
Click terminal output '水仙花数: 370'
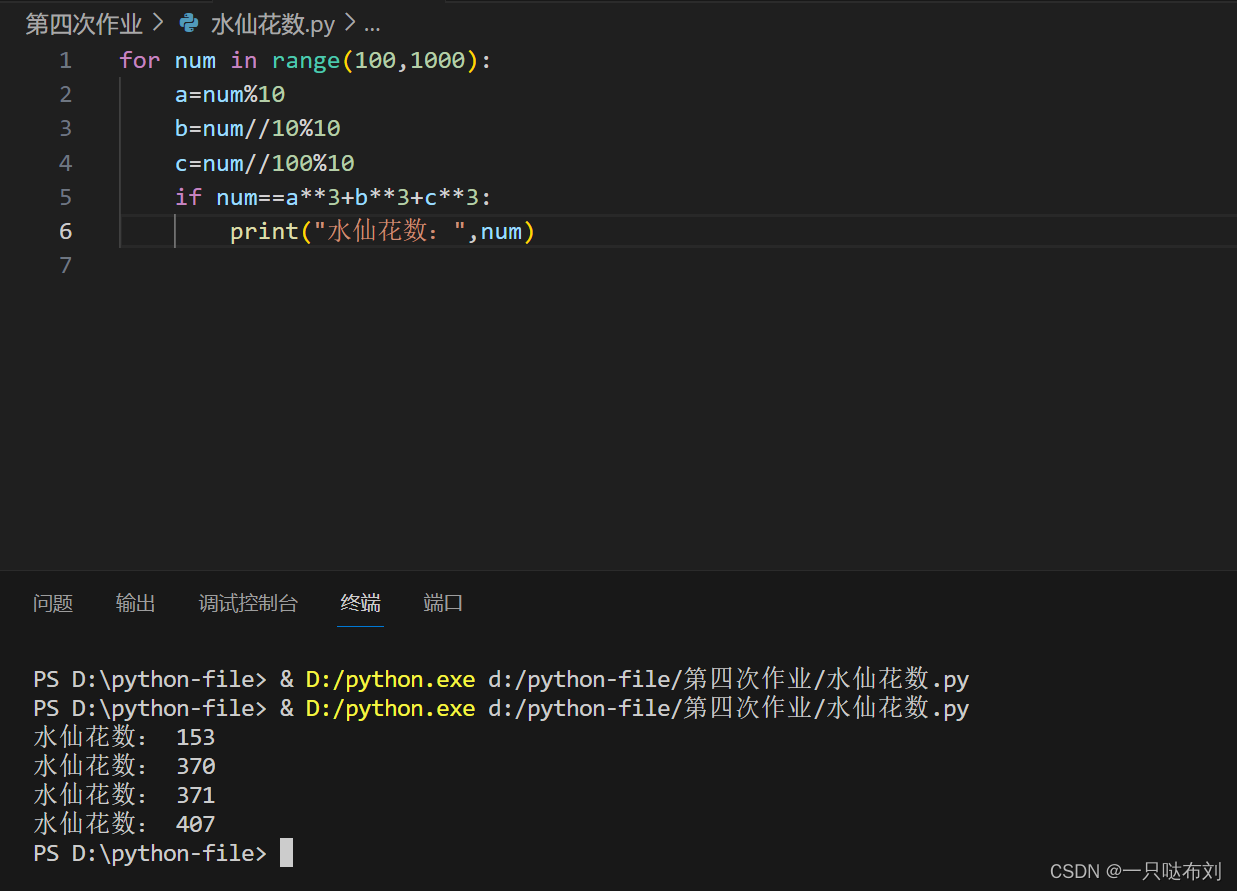pyautogui.click(x=124, y=766)
